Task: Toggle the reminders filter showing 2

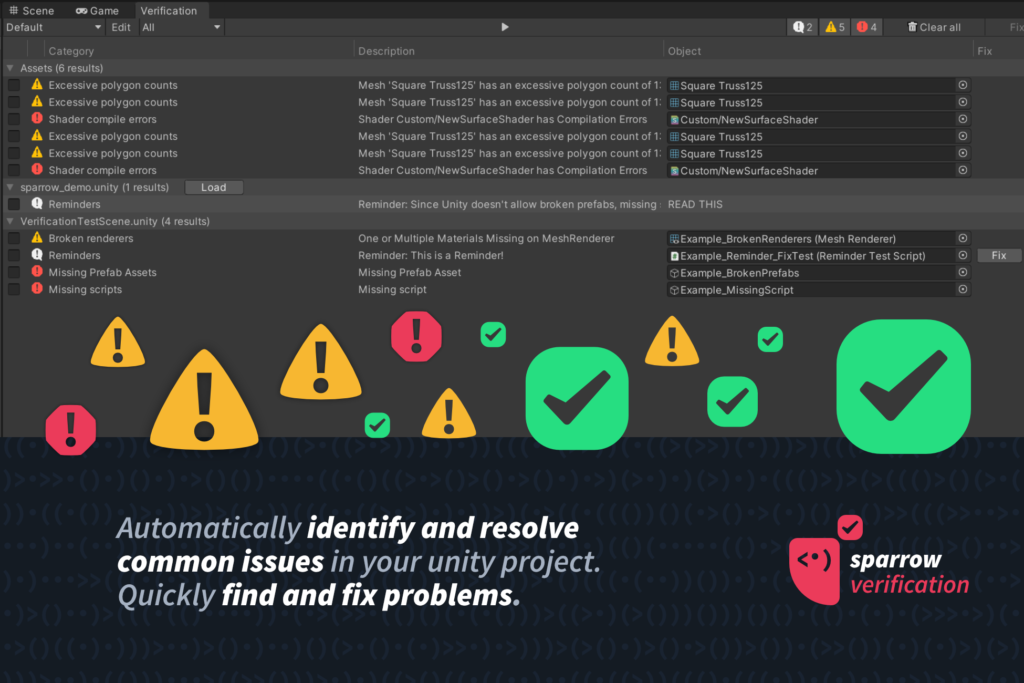Action: 803,27
